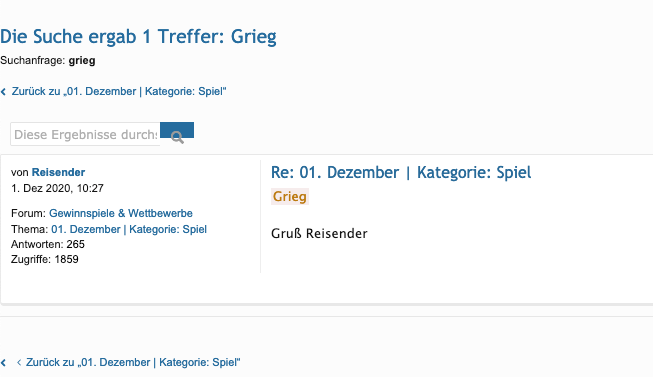Click the 'Forum:' label in the post details

point(28,213)
